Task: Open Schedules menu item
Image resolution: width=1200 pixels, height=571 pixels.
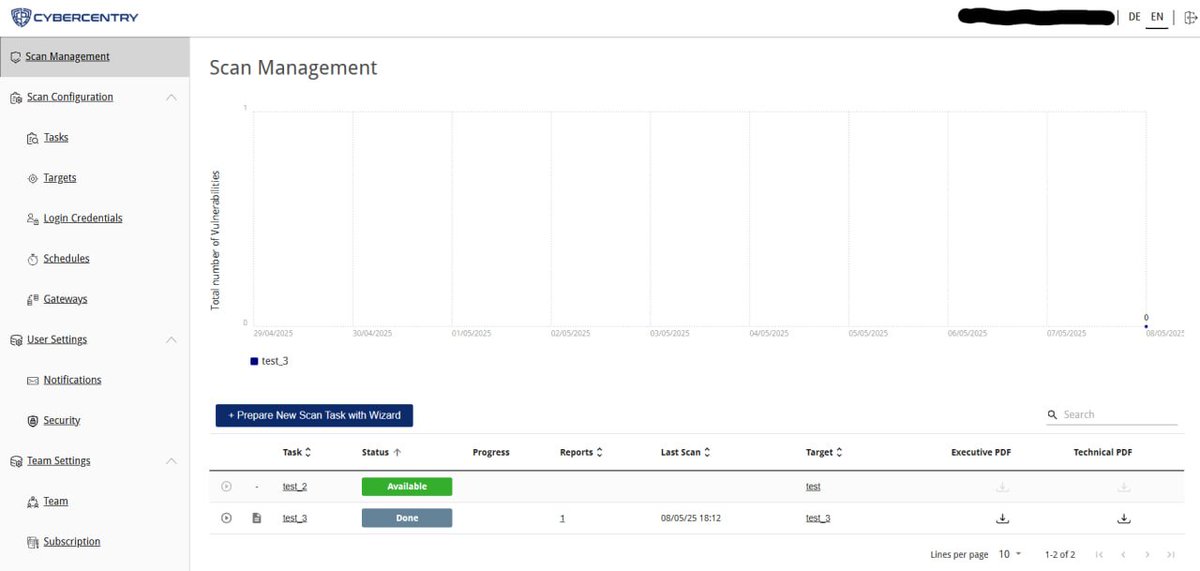Action: click(66, 259)
